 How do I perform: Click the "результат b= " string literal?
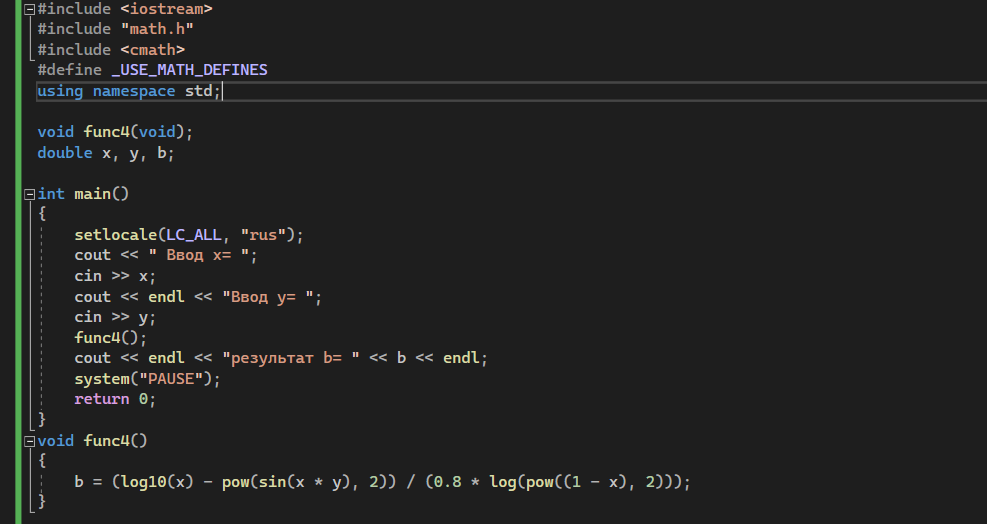point(291,358)
